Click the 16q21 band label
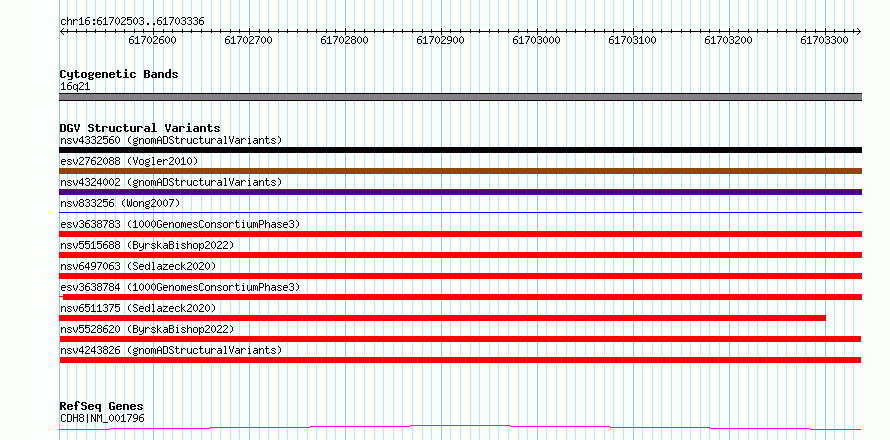This screenshot has width=890, height=440. click(x=75, y=87)
